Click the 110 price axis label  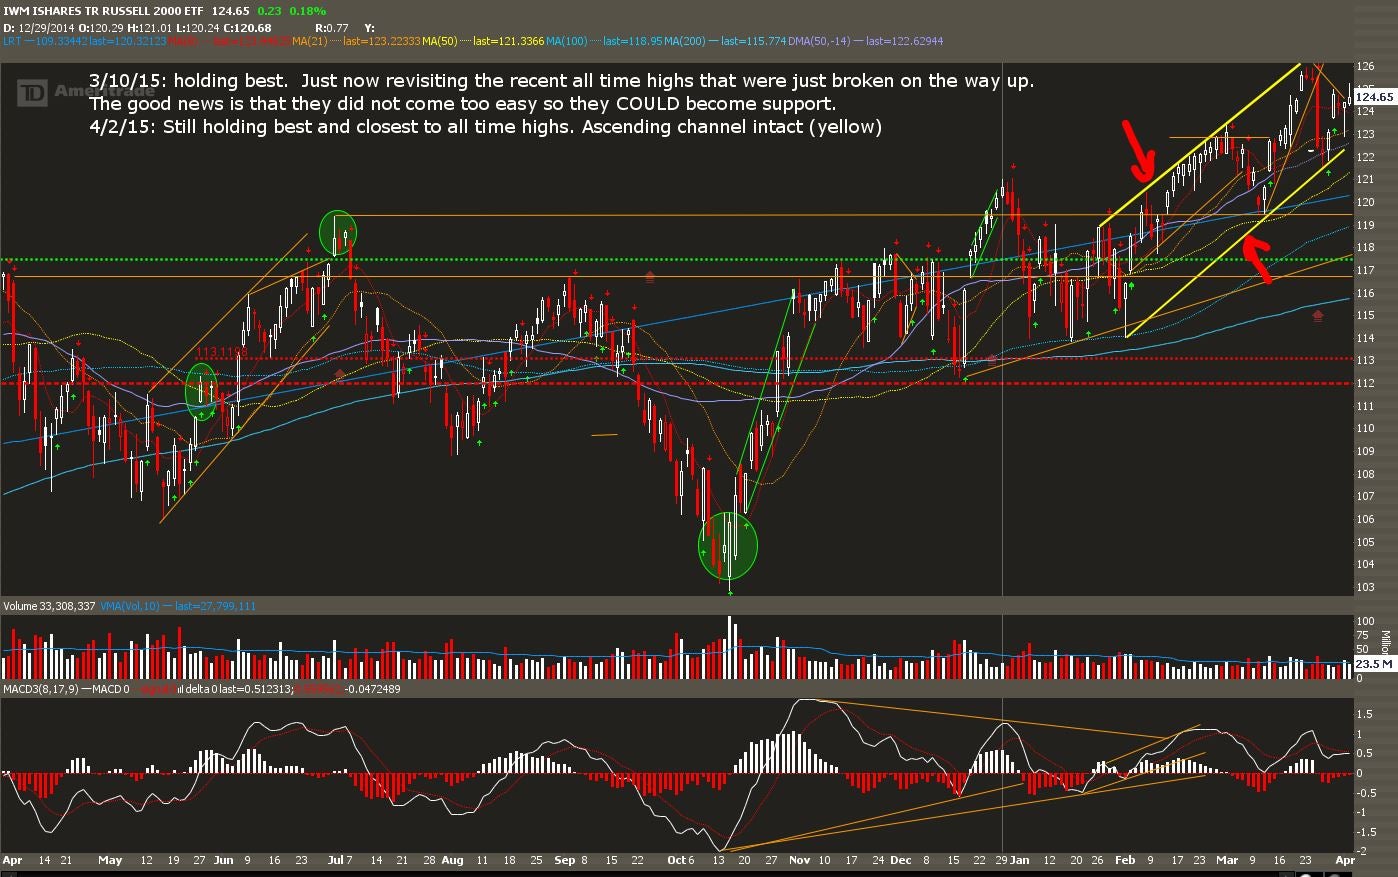1365,428
